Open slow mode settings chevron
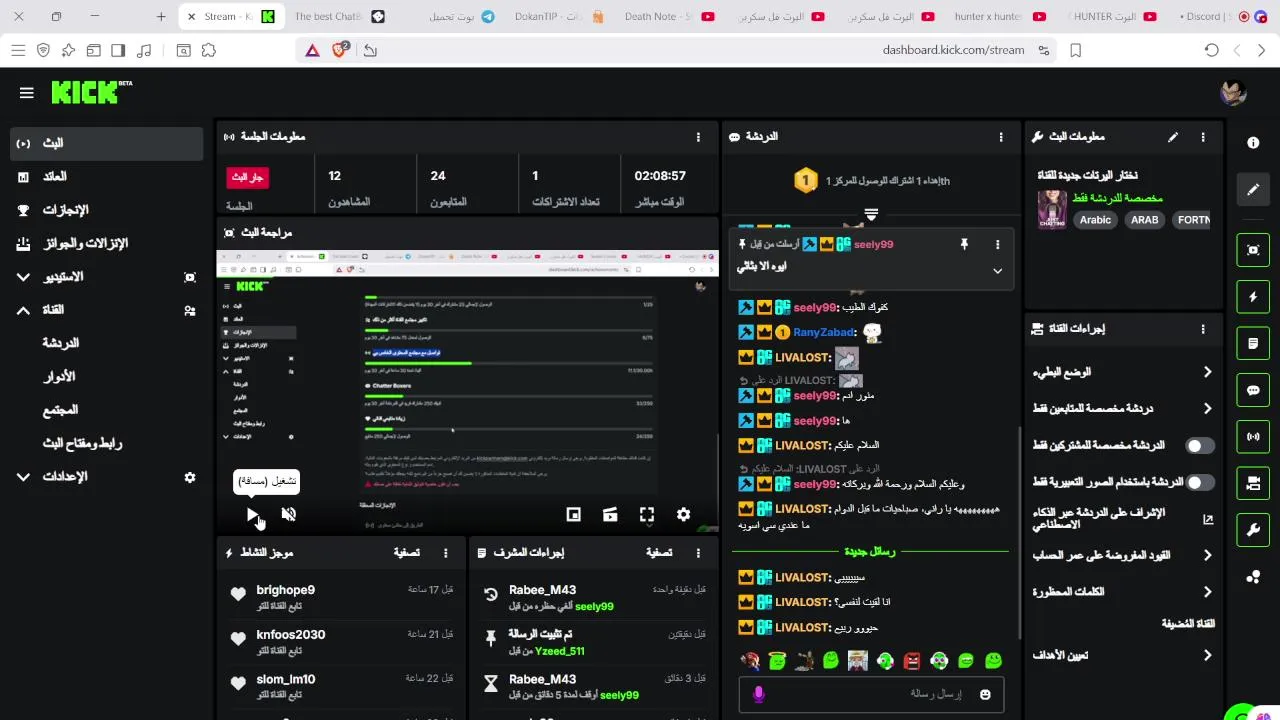Viewport: 1280px width, 720px height. coord(1207,372)
